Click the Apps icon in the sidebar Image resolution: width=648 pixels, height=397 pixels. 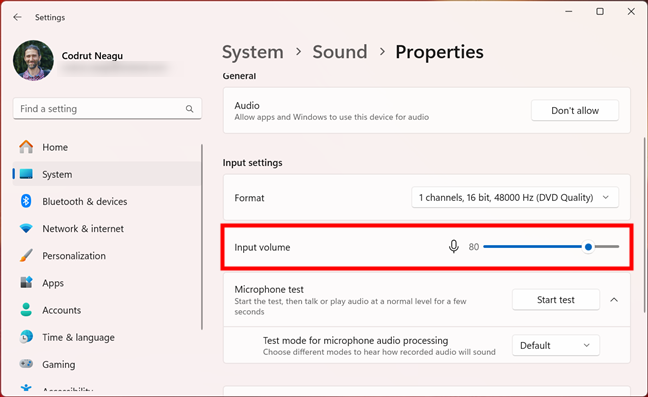click(x=26, y=283)
